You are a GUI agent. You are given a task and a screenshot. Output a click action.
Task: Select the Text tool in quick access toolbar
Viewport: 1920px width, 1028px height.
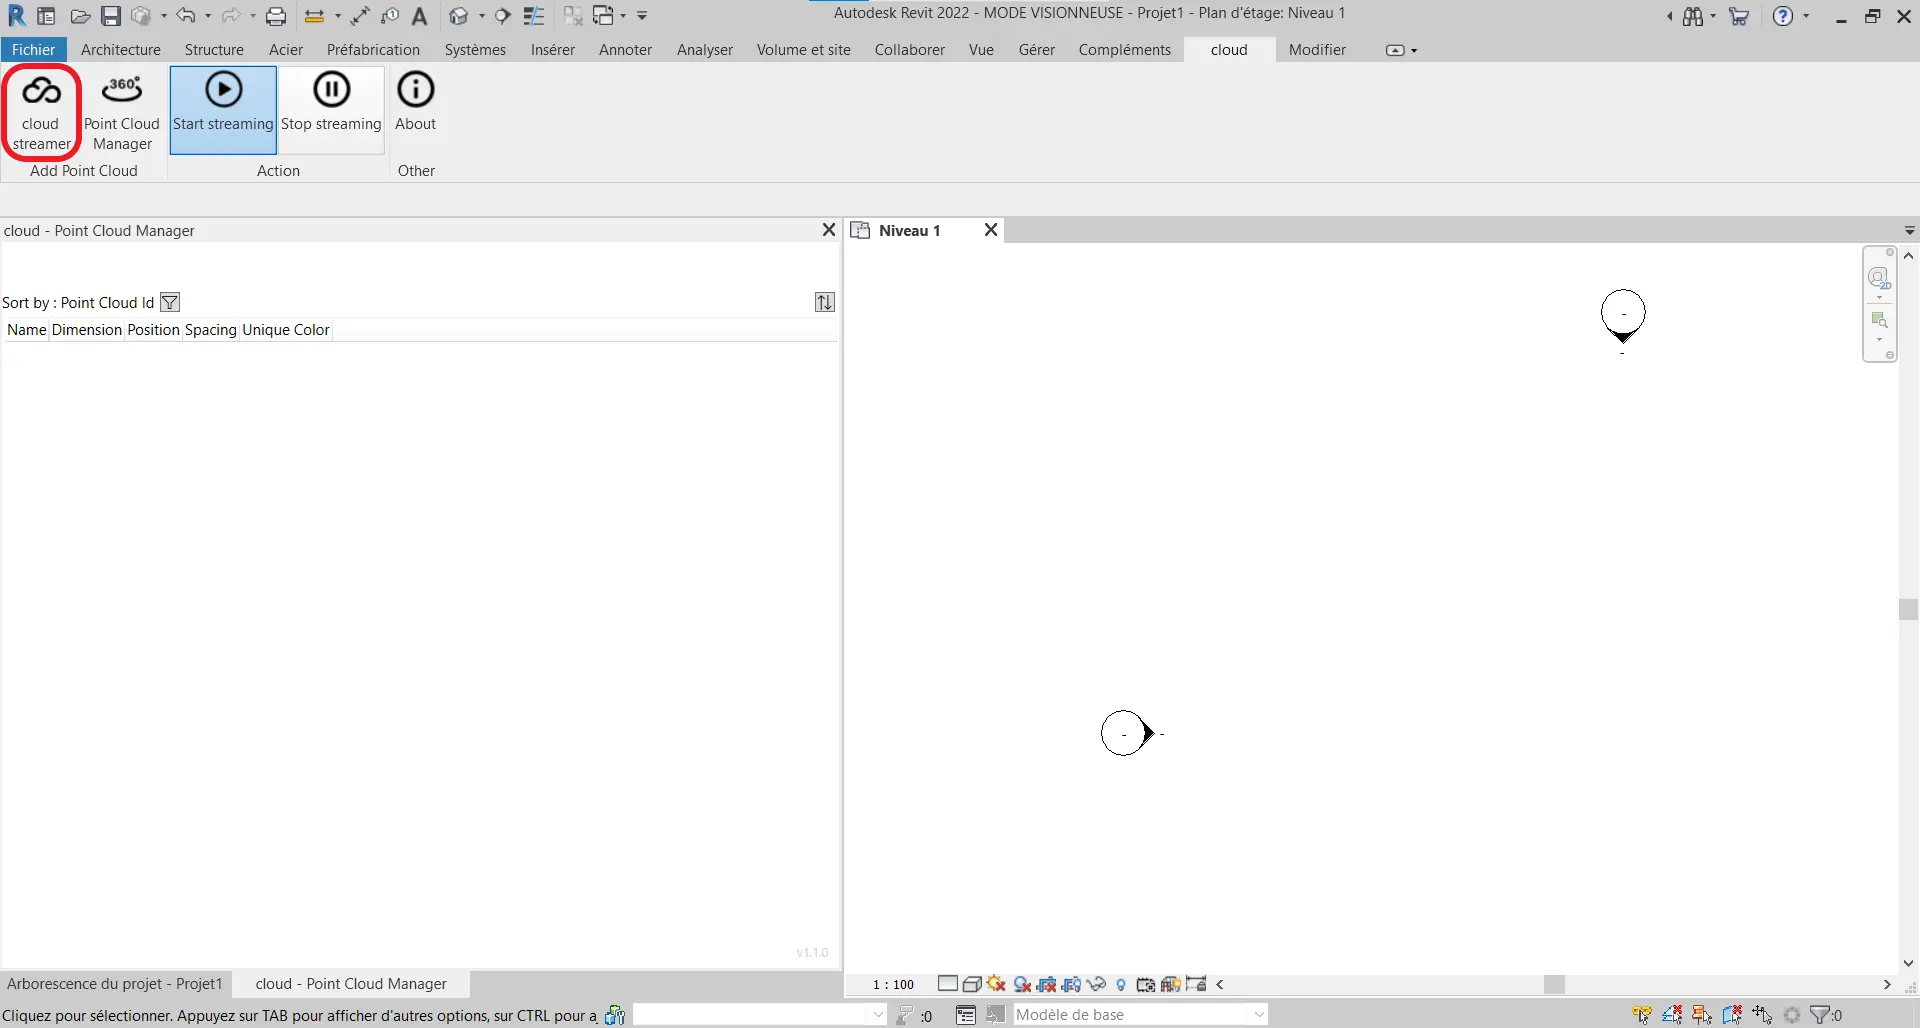420,16
